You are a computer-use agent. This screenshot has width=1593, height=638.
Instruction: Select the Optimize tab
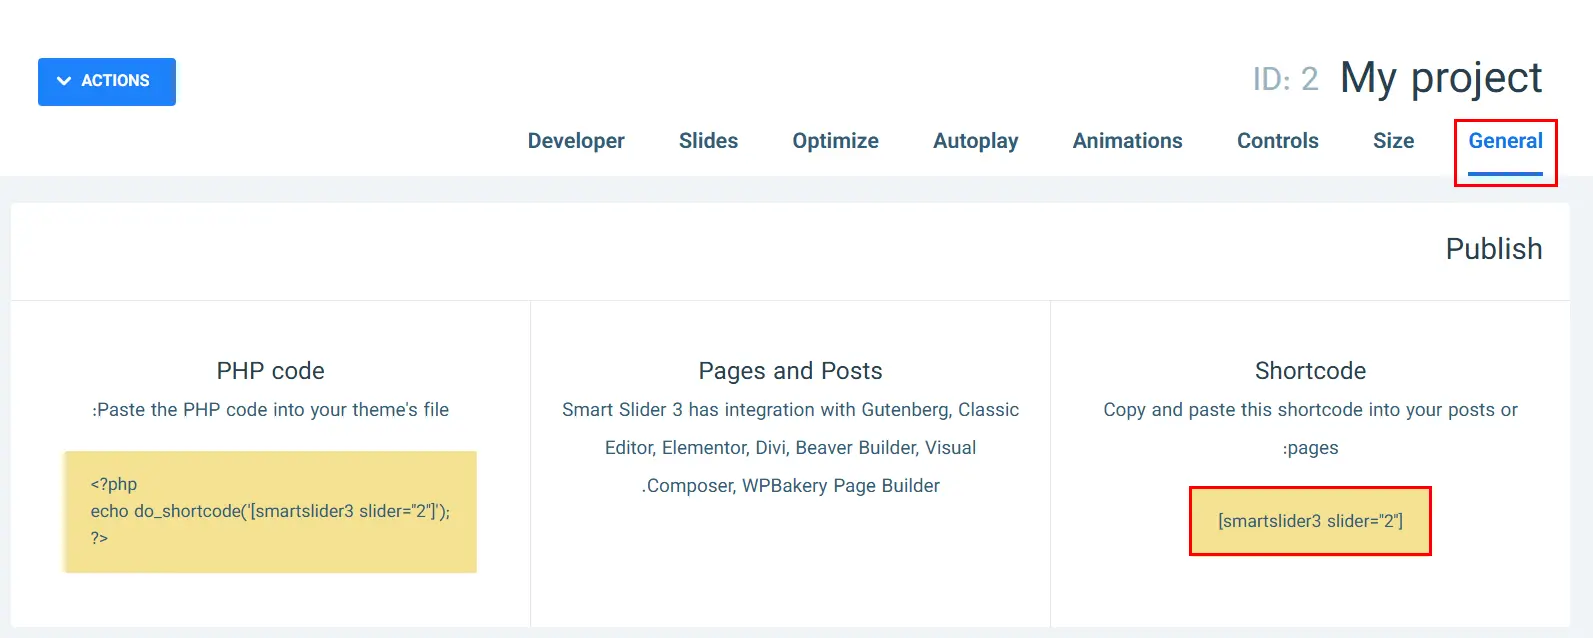coord(836,141)
